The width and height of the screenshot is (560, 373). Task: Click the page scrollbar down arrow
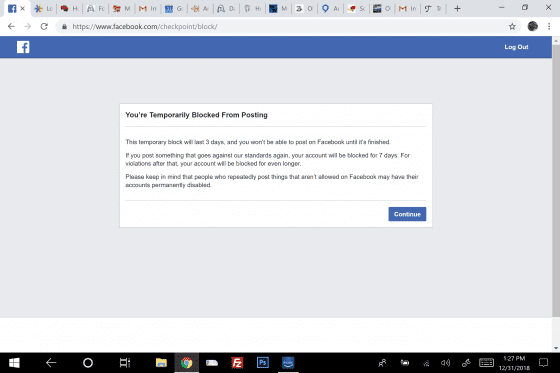[x=556, y=348]
